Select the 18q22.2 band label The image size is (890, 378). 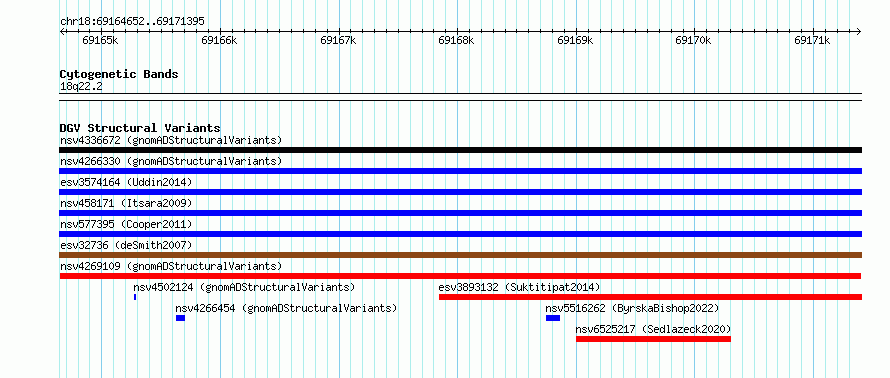pos(81,87)
